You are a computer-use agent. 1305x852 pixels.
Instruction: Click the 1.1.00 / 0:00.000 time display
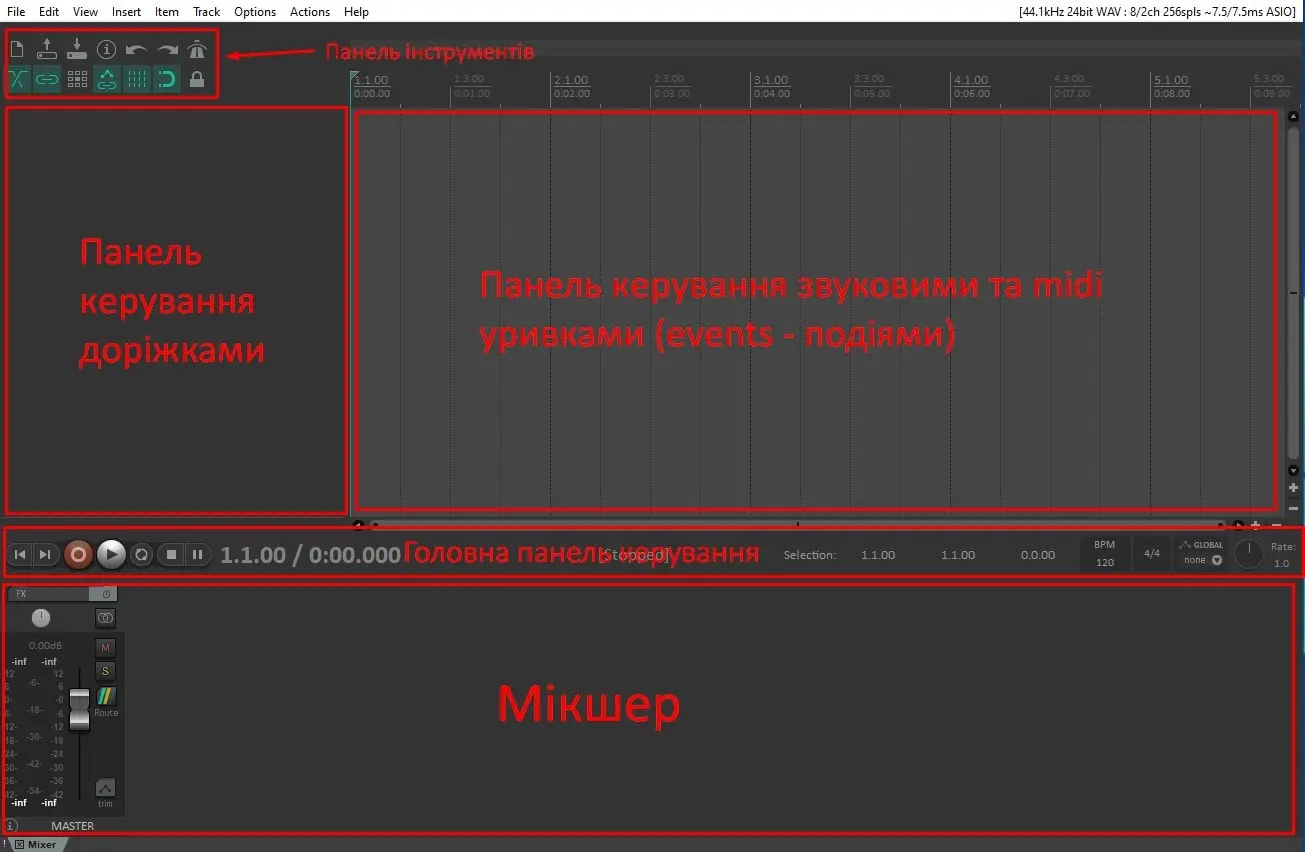[x=311, y=555]
